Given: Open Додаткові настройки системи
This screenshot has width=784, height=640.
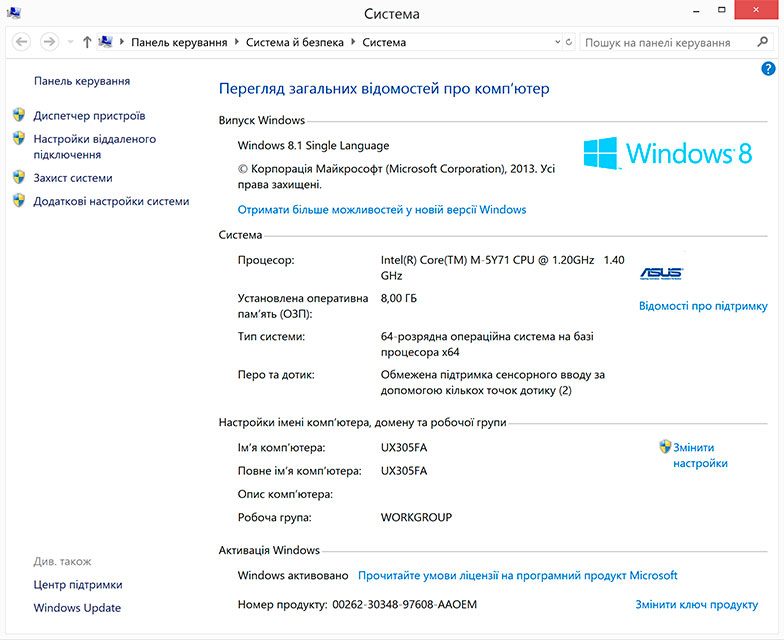Looking at the screenshot, I should [x=112, y=201].
